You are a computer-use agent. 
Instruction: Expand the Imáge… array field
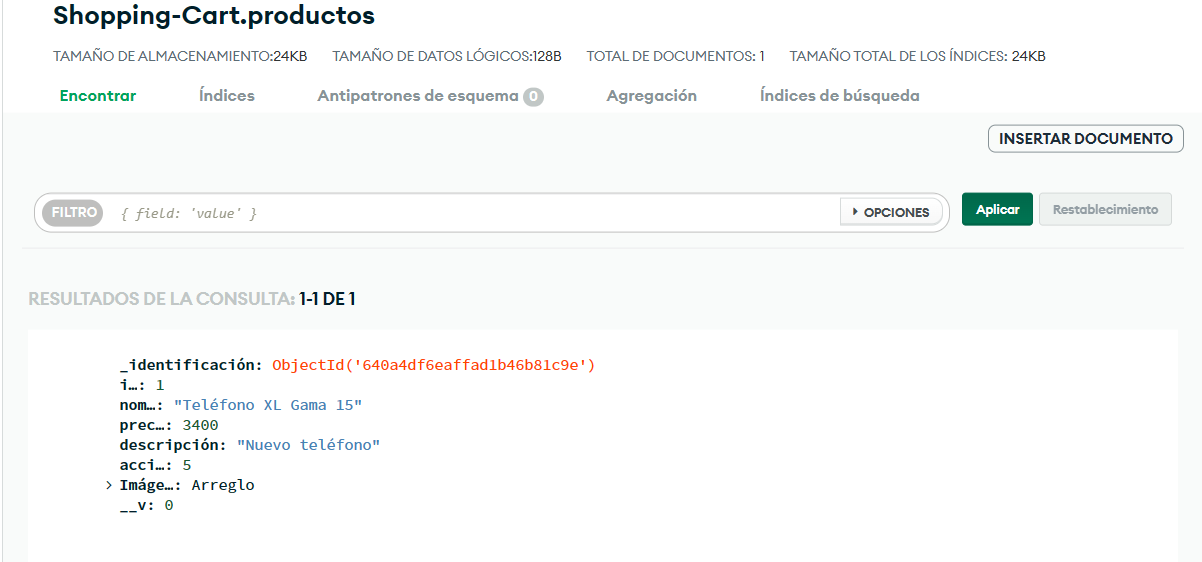pos(108,486)
